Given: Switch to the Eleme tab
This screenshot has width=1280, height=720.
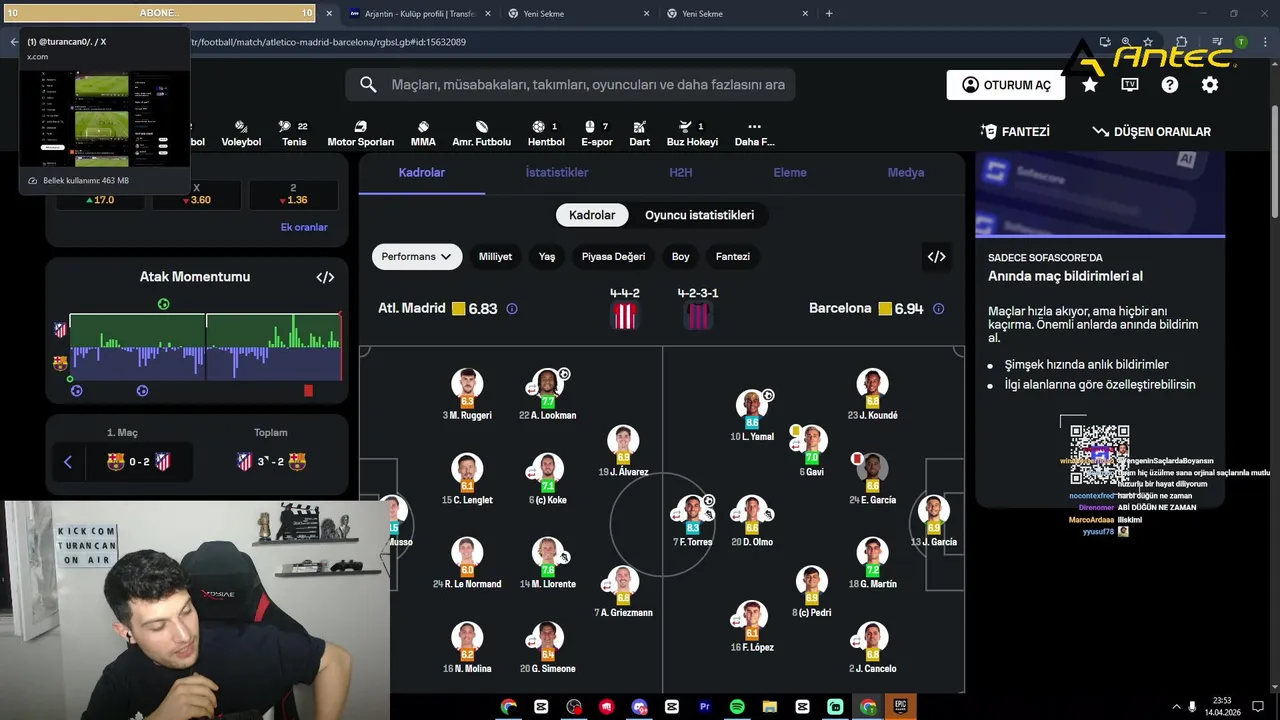Looking at the screenshot, I should 790,173.
